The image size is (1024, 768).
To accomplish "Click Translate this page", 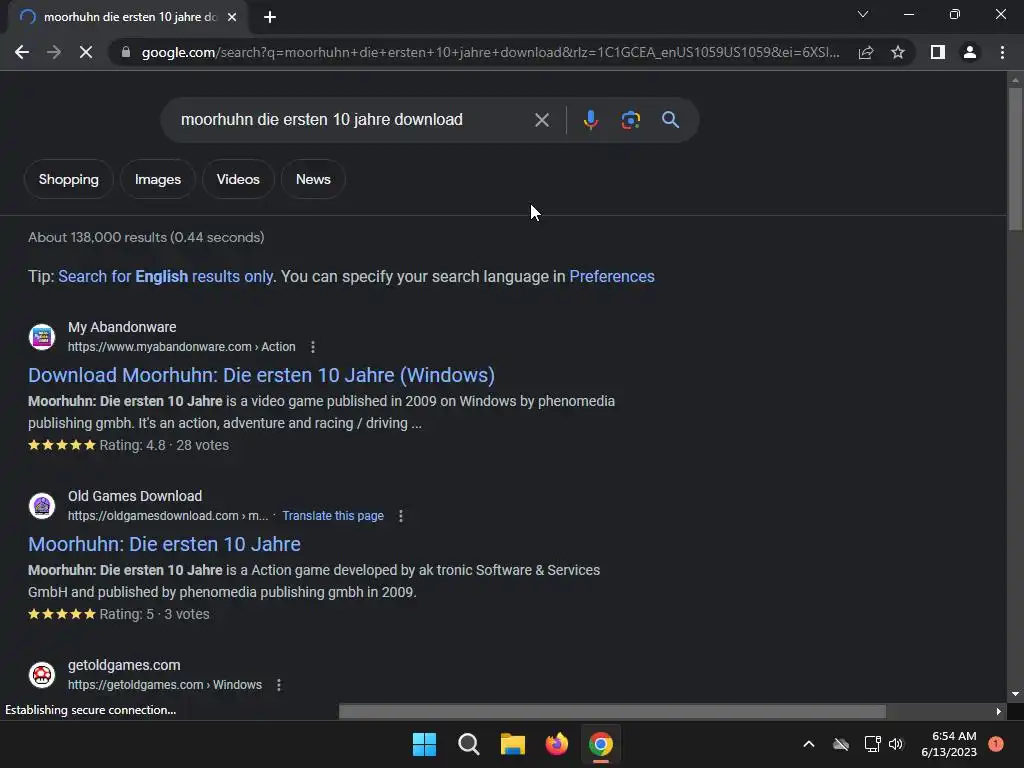I will click(333, 516).
